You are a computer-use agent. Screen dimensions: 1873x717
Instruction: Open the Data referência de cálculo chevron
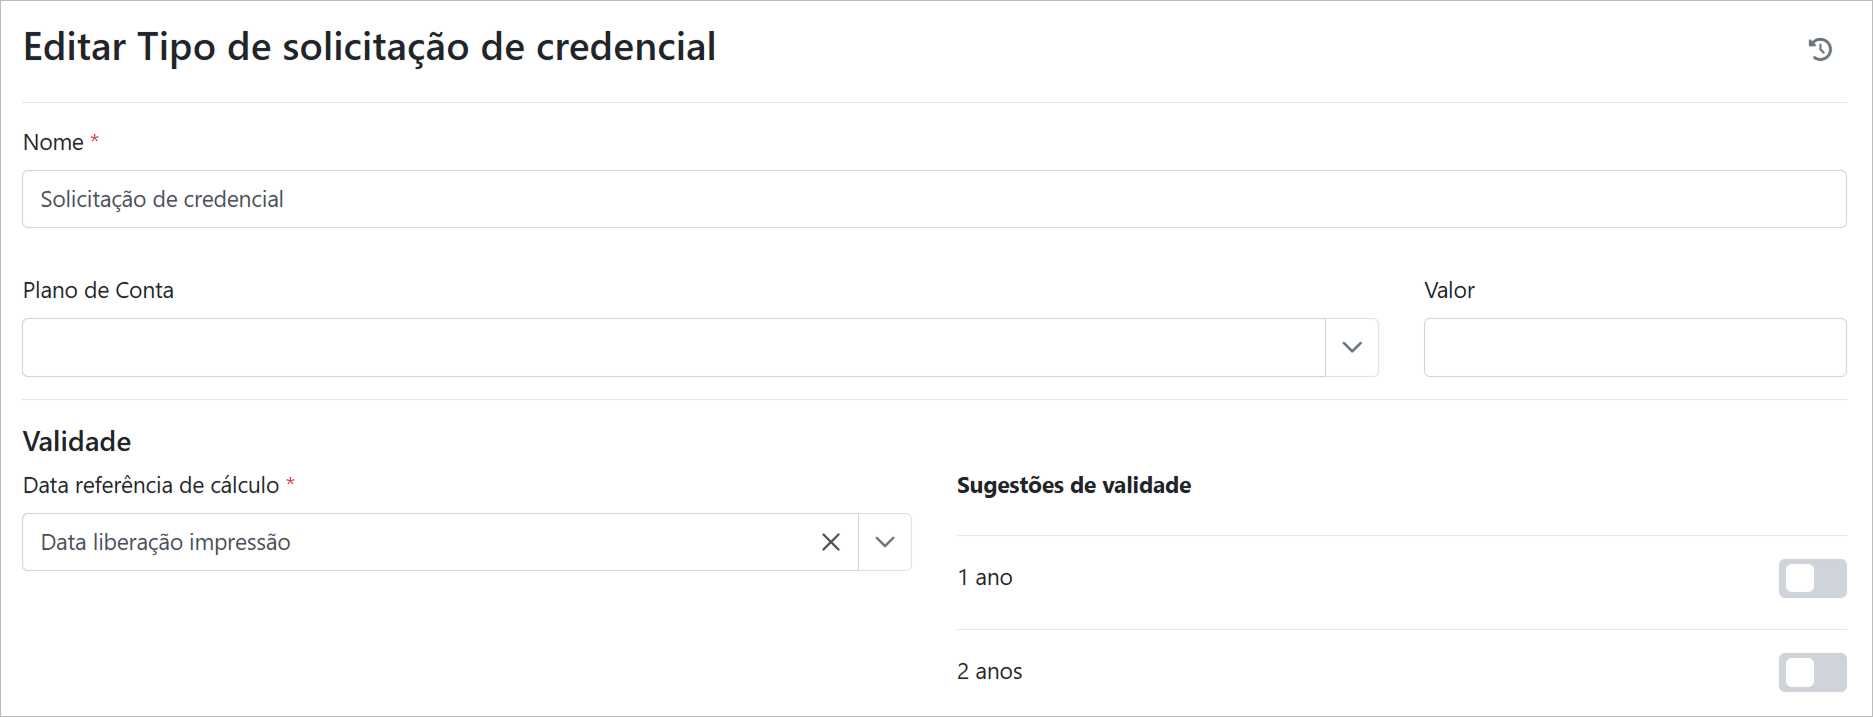pos(885,542)
